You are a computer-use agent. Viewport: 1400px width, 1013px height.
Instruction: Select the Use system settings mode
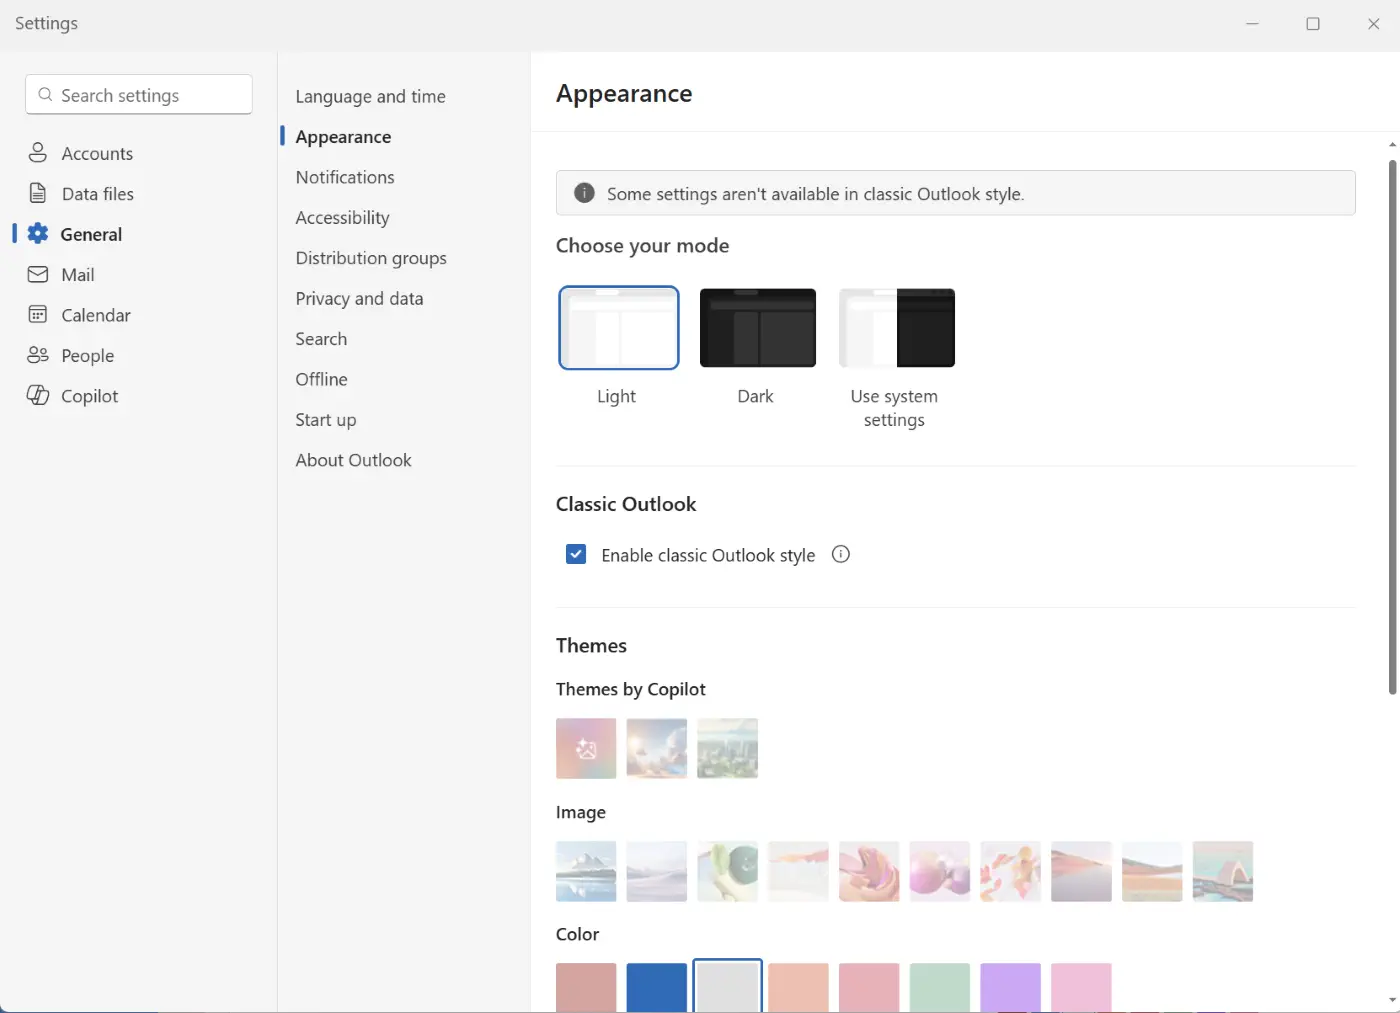click(x=897, y=328)
